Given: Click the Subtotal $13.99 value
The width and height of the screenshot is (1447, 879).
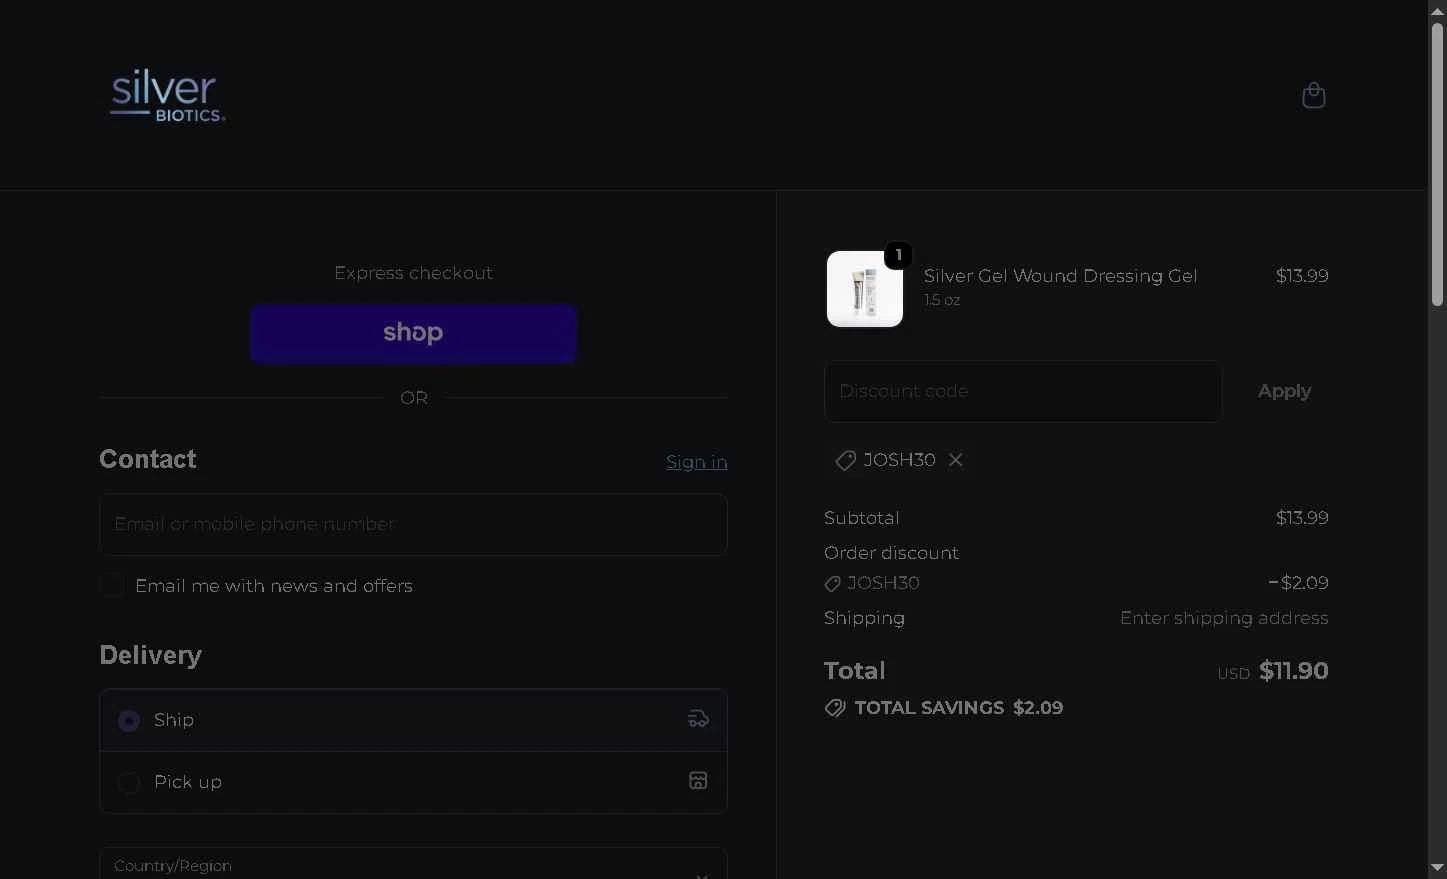Looking at the screenshot, I should pos(1302,518).
